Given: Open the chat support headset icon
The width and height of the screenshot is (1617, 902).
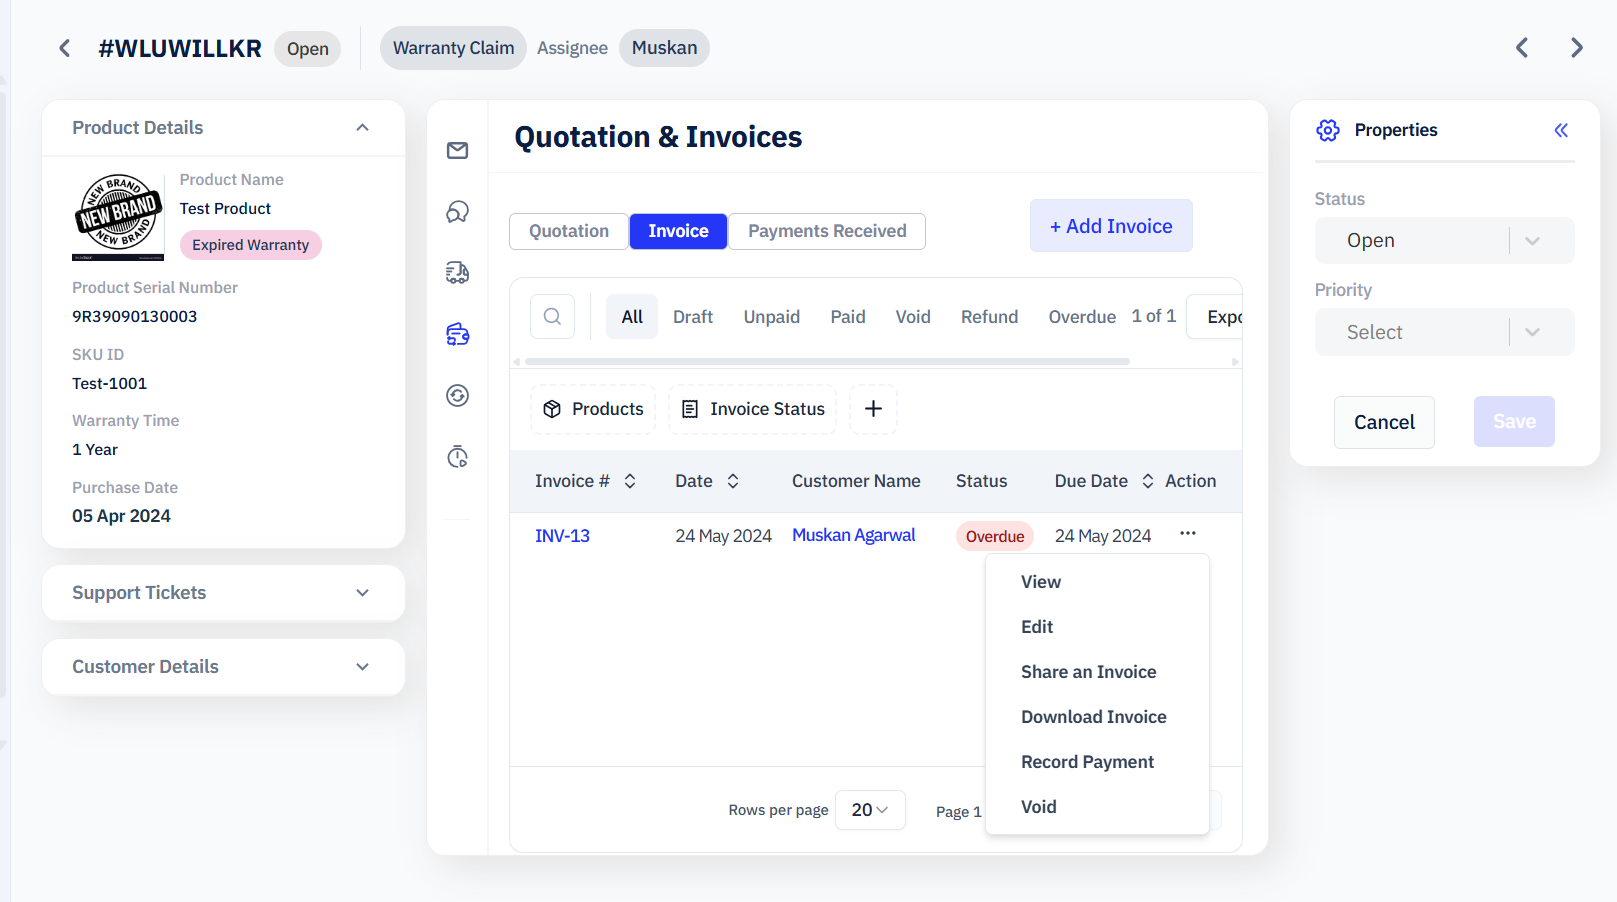Looking at the screenshot, I should [457, 212].
